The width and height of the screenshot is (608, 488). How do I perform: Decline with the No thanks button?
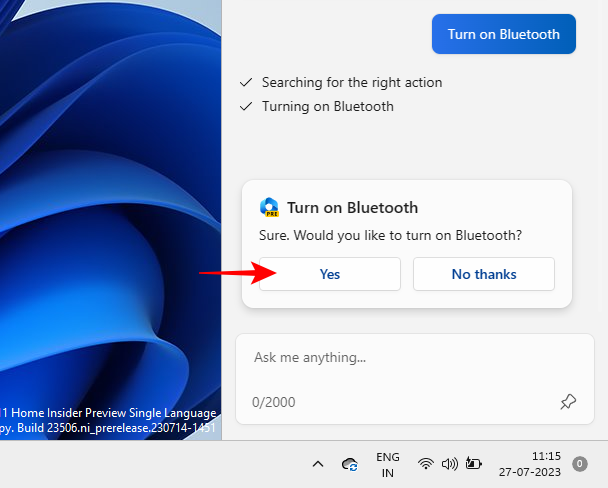click(x=484, y=274)
